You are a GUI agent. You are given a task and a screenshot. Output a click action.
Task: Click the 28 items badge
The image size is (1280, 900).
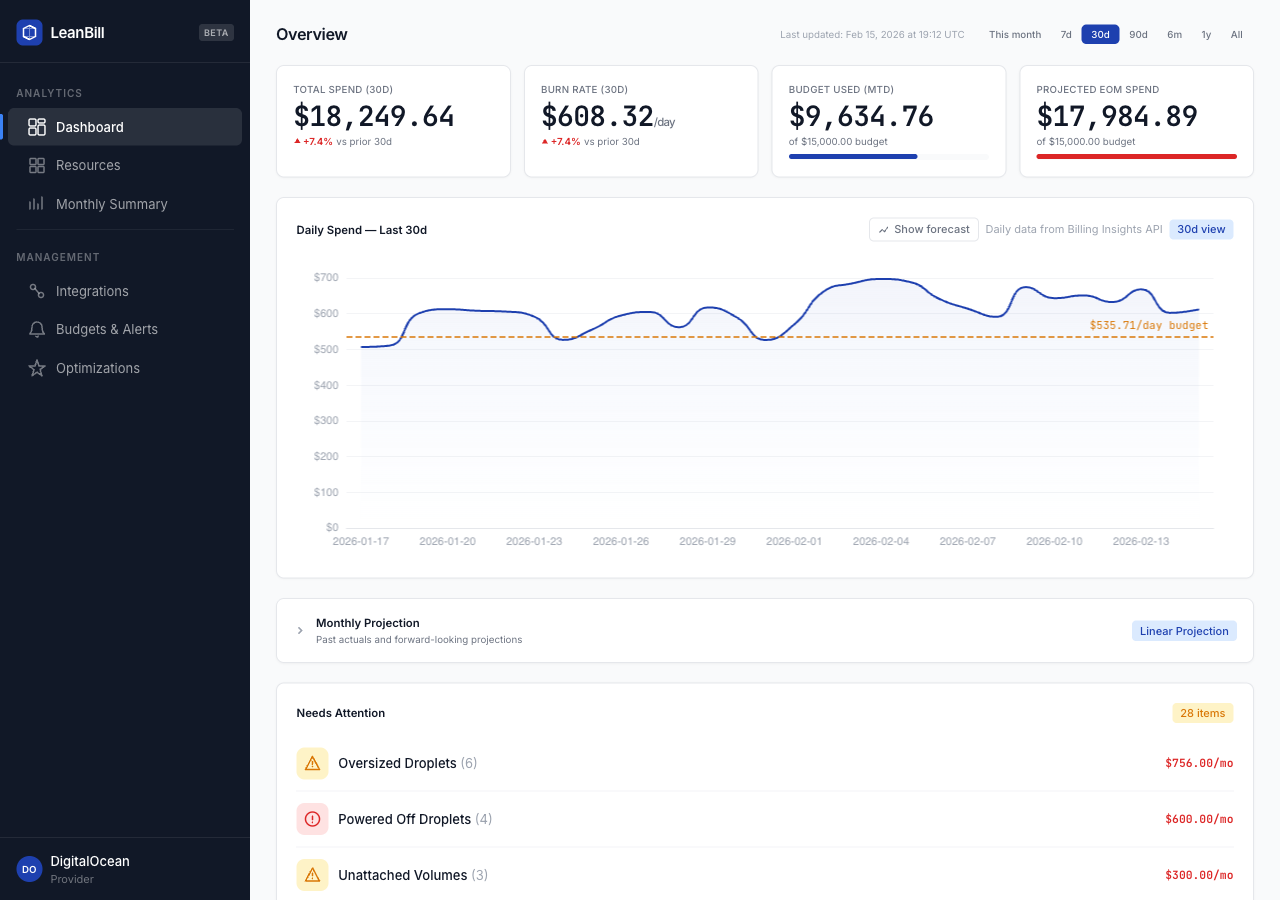[1203, 713]
